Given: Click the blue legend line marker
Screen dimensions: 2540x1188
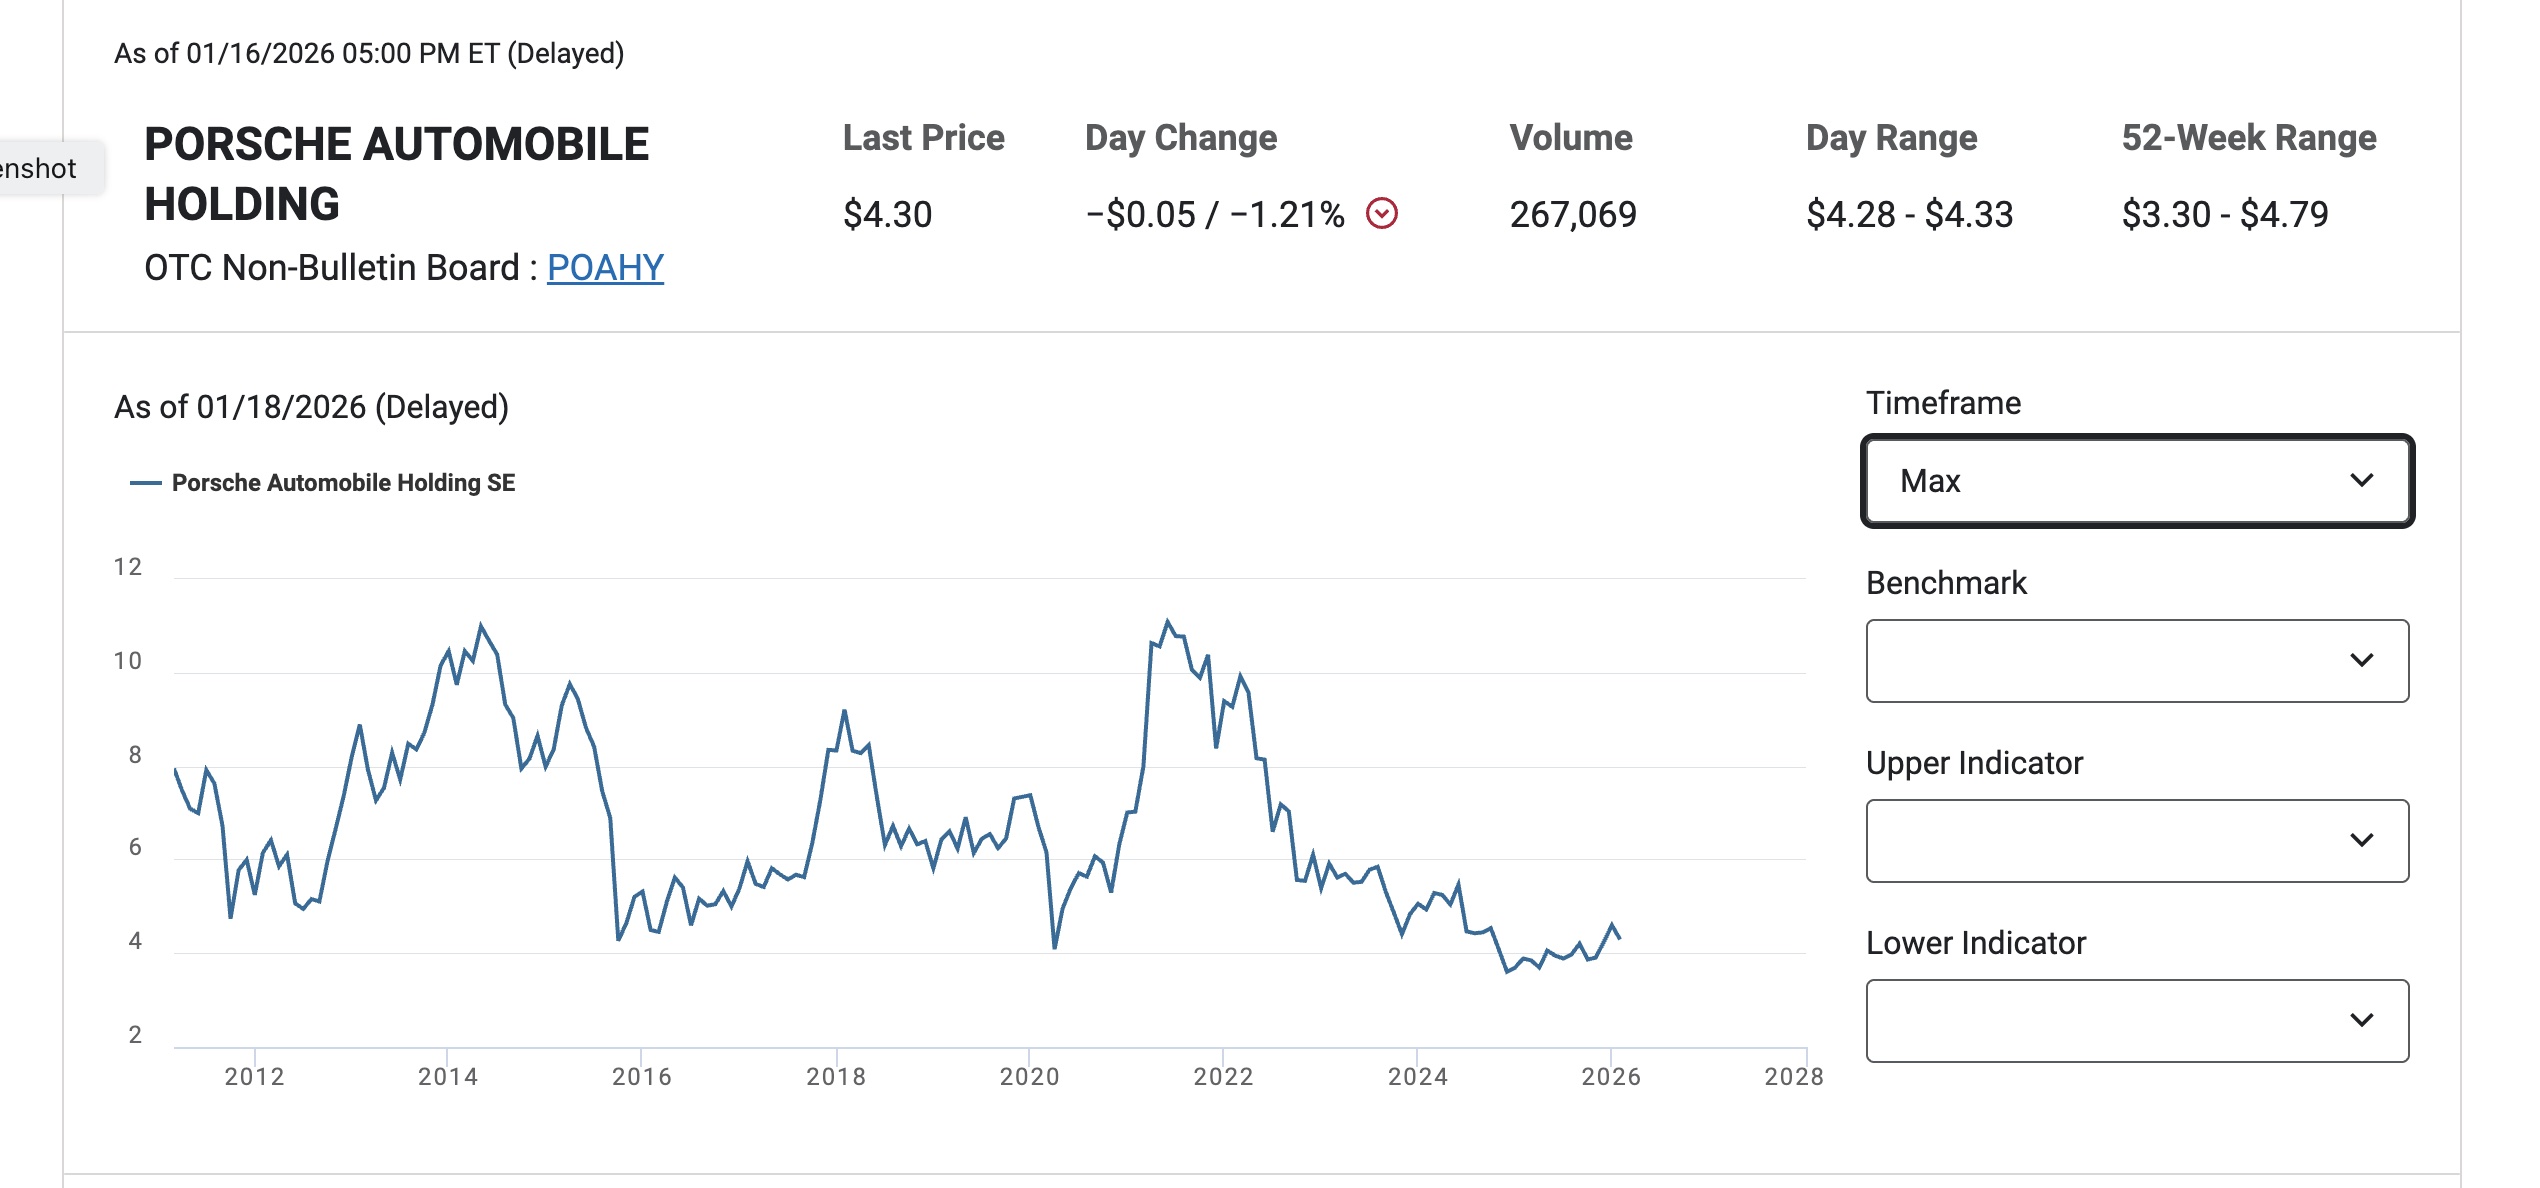Looking at the screenshot, I should (x=146, y=483).
